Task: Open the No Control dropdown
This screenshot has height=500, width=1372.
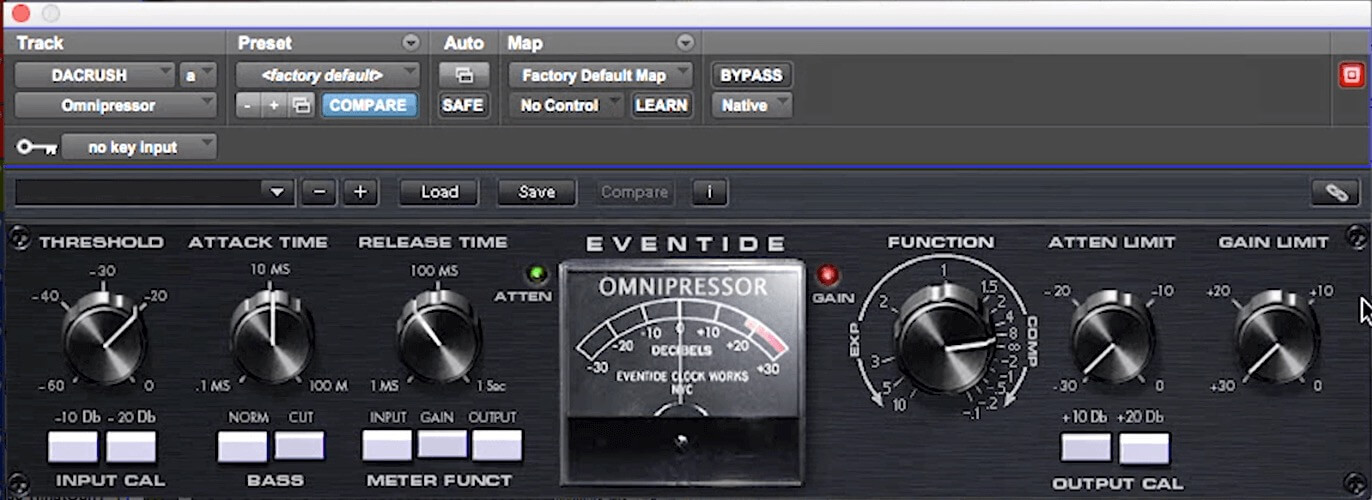Action: coord(566,105)
